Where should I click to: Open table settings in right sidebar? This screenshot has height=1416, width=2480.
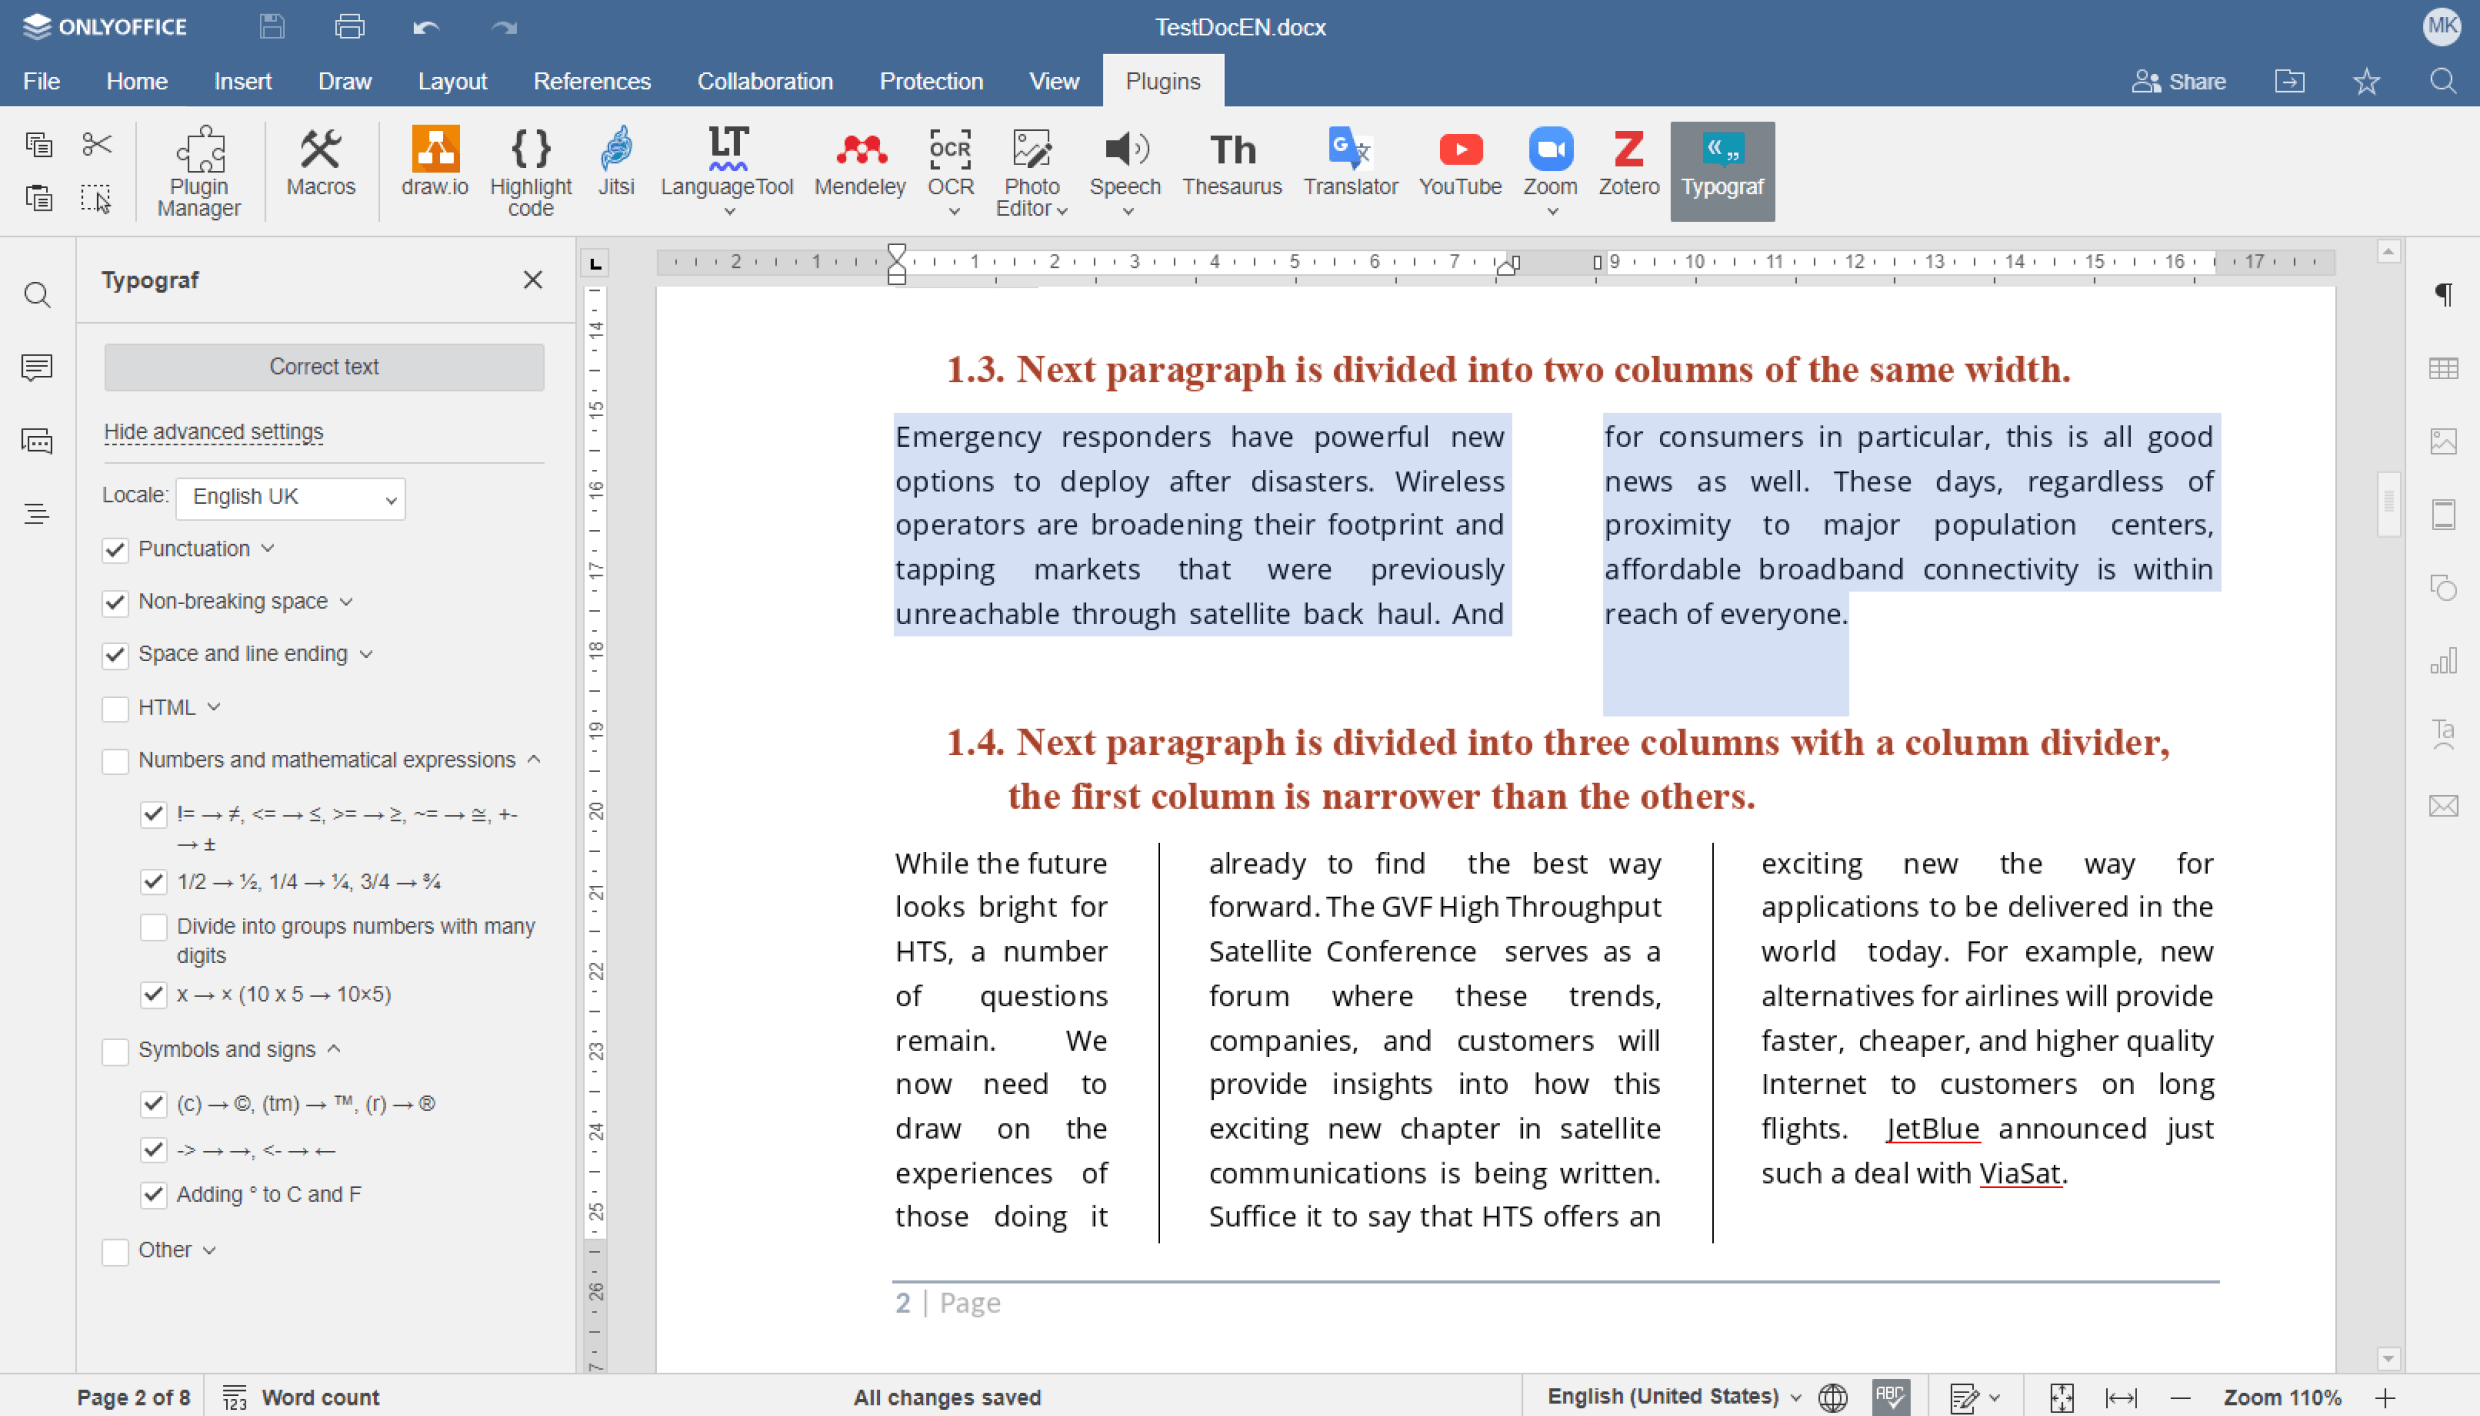(x=2443, y=368)
